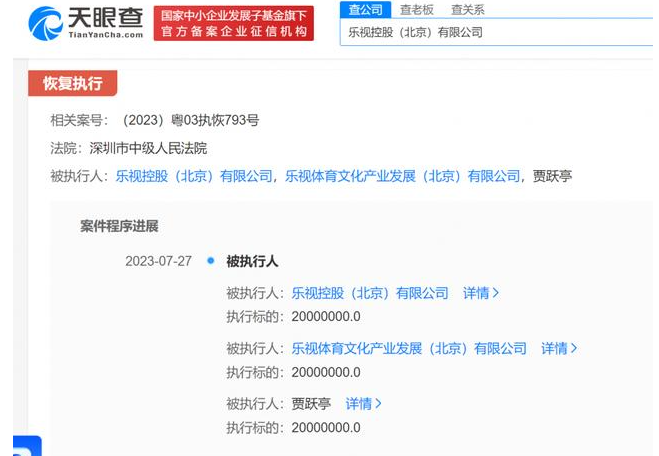Click the bold 被执行人 timeline title
Image resolution: width=659 pixels, height=456 pixels.
tap(252, 261)
